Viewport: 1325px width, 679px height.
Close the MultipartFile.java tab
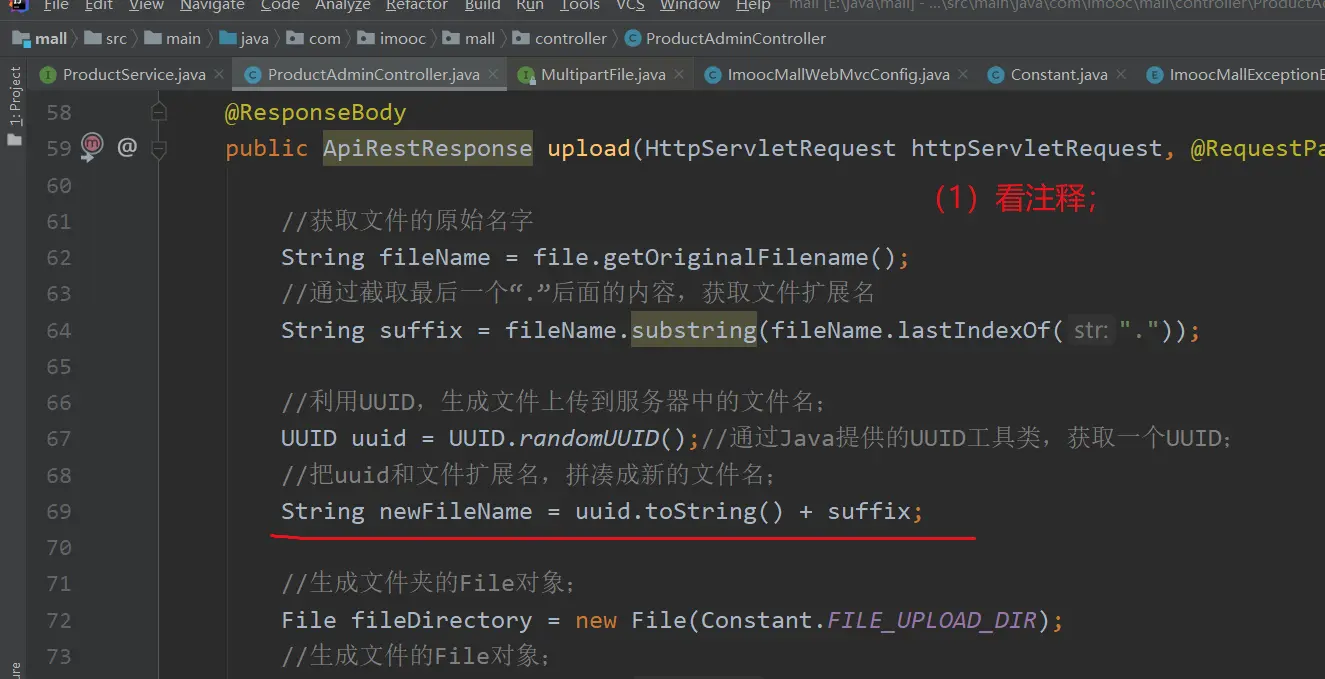680,75
